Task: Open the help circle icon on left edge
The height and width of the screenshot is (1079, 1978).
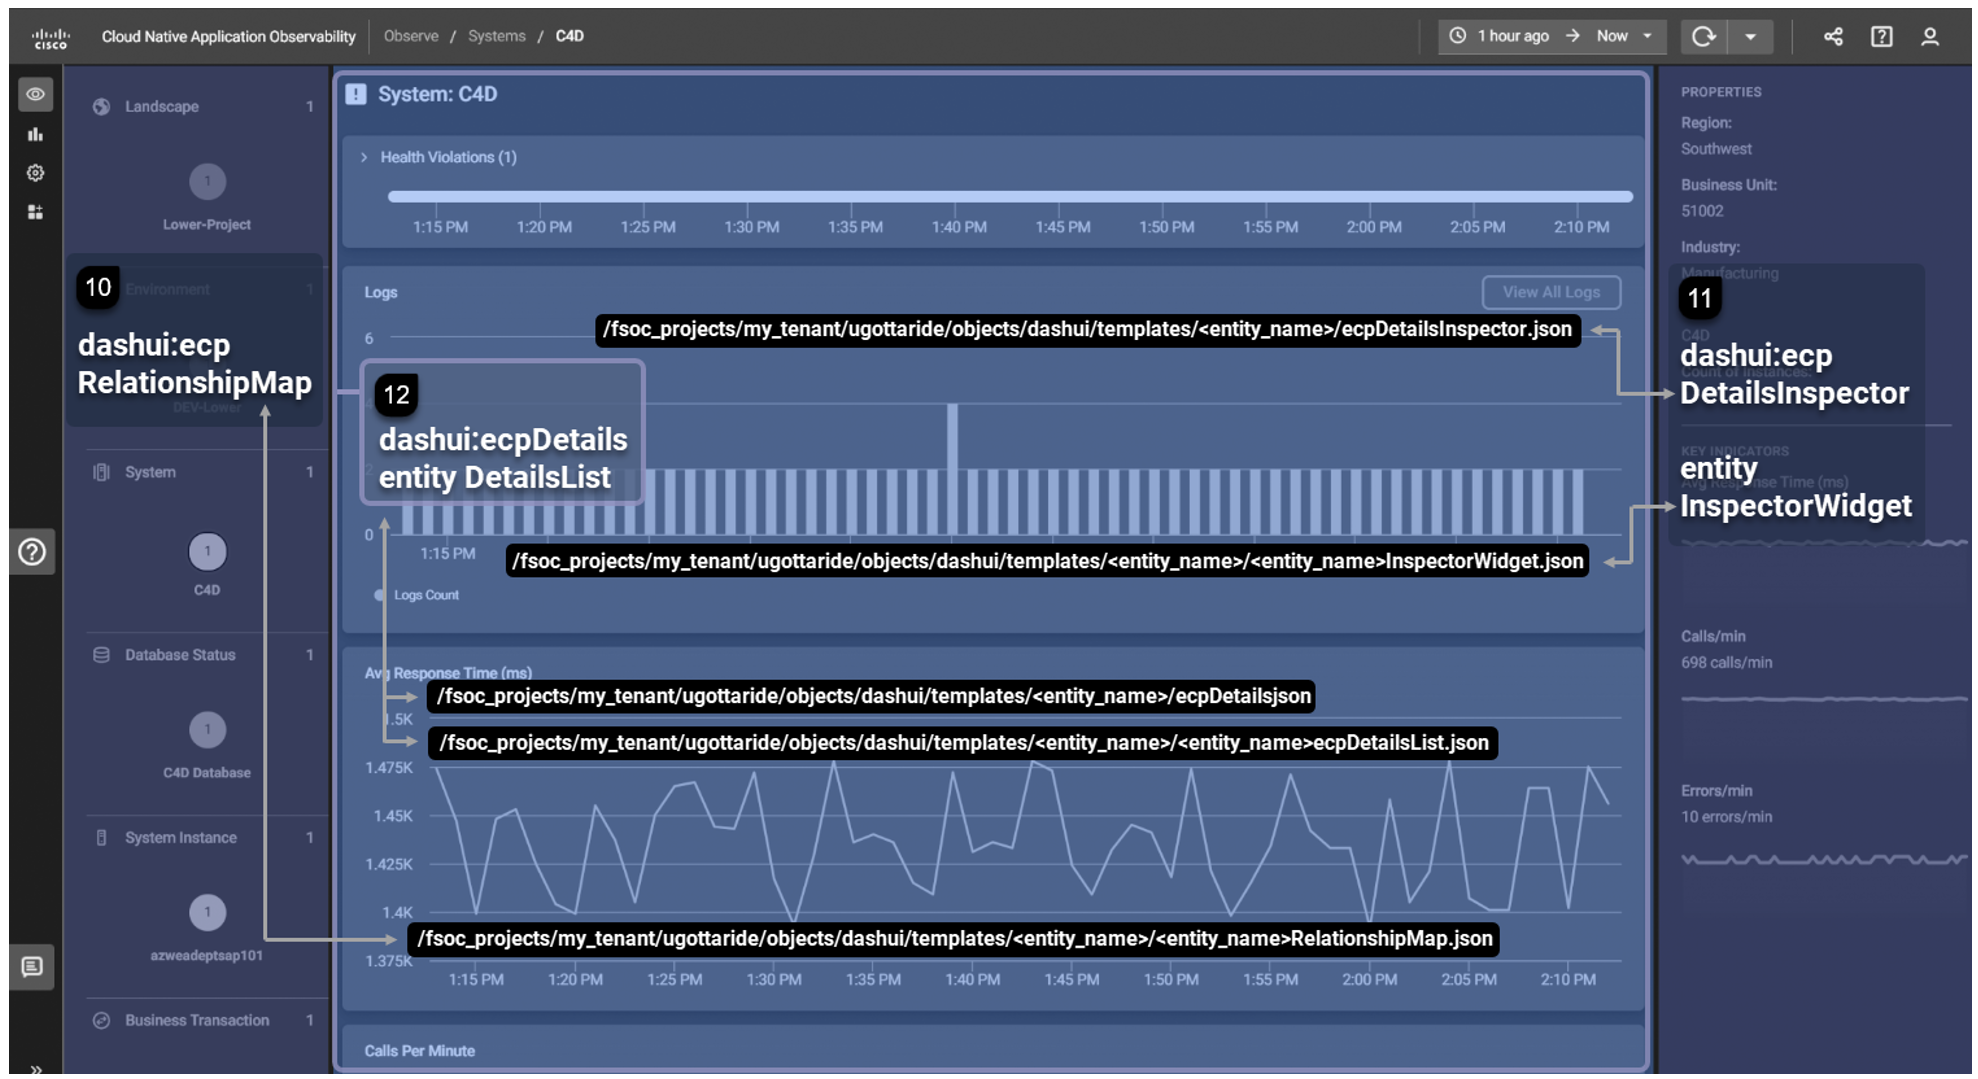Action: [32, 552]
